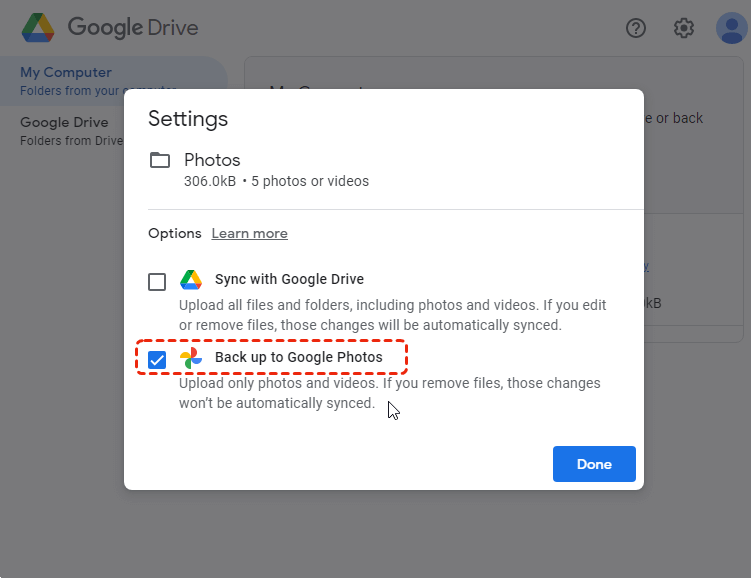The width and height of the screenshot is (751, 578).
Task: Click the account profile avatar
Action: tap(731, 28)
